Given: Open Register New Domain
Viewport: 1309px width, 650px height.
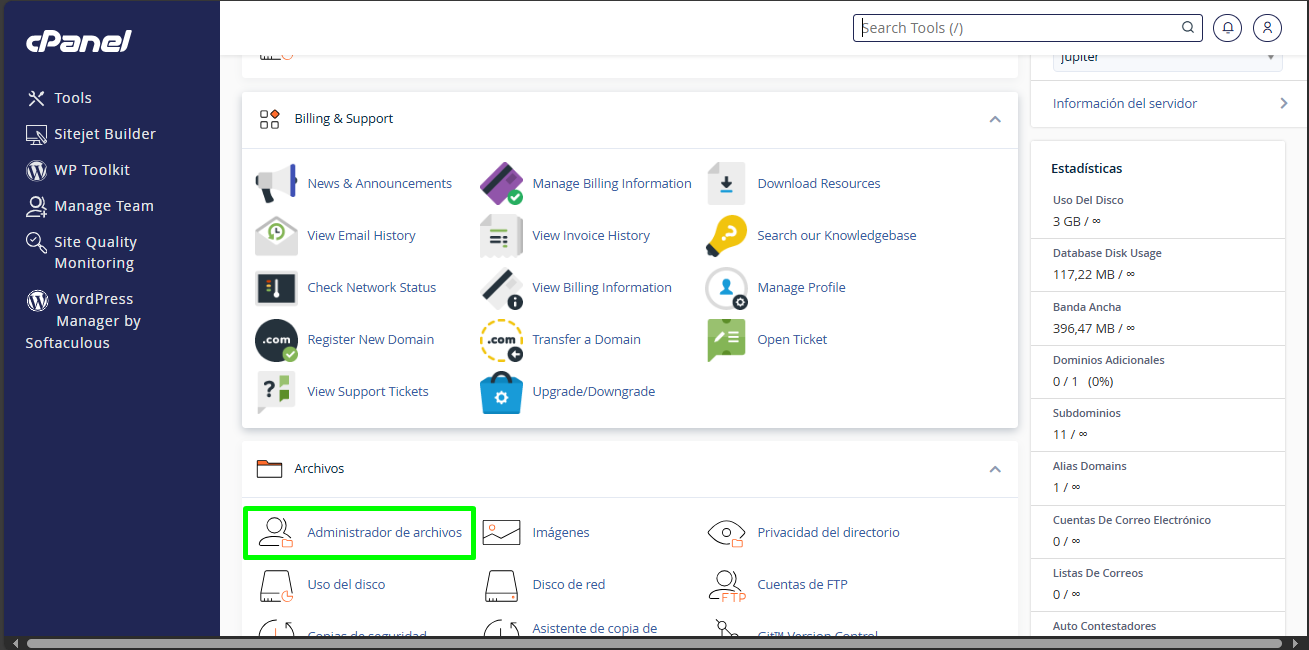Looking at the screenshot, I should pos(276,339).
